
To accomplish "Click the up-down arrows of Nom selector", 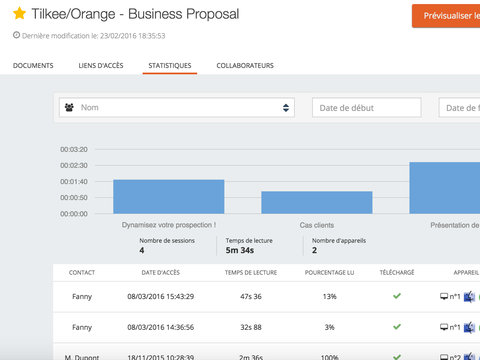I will coord(286,108).
